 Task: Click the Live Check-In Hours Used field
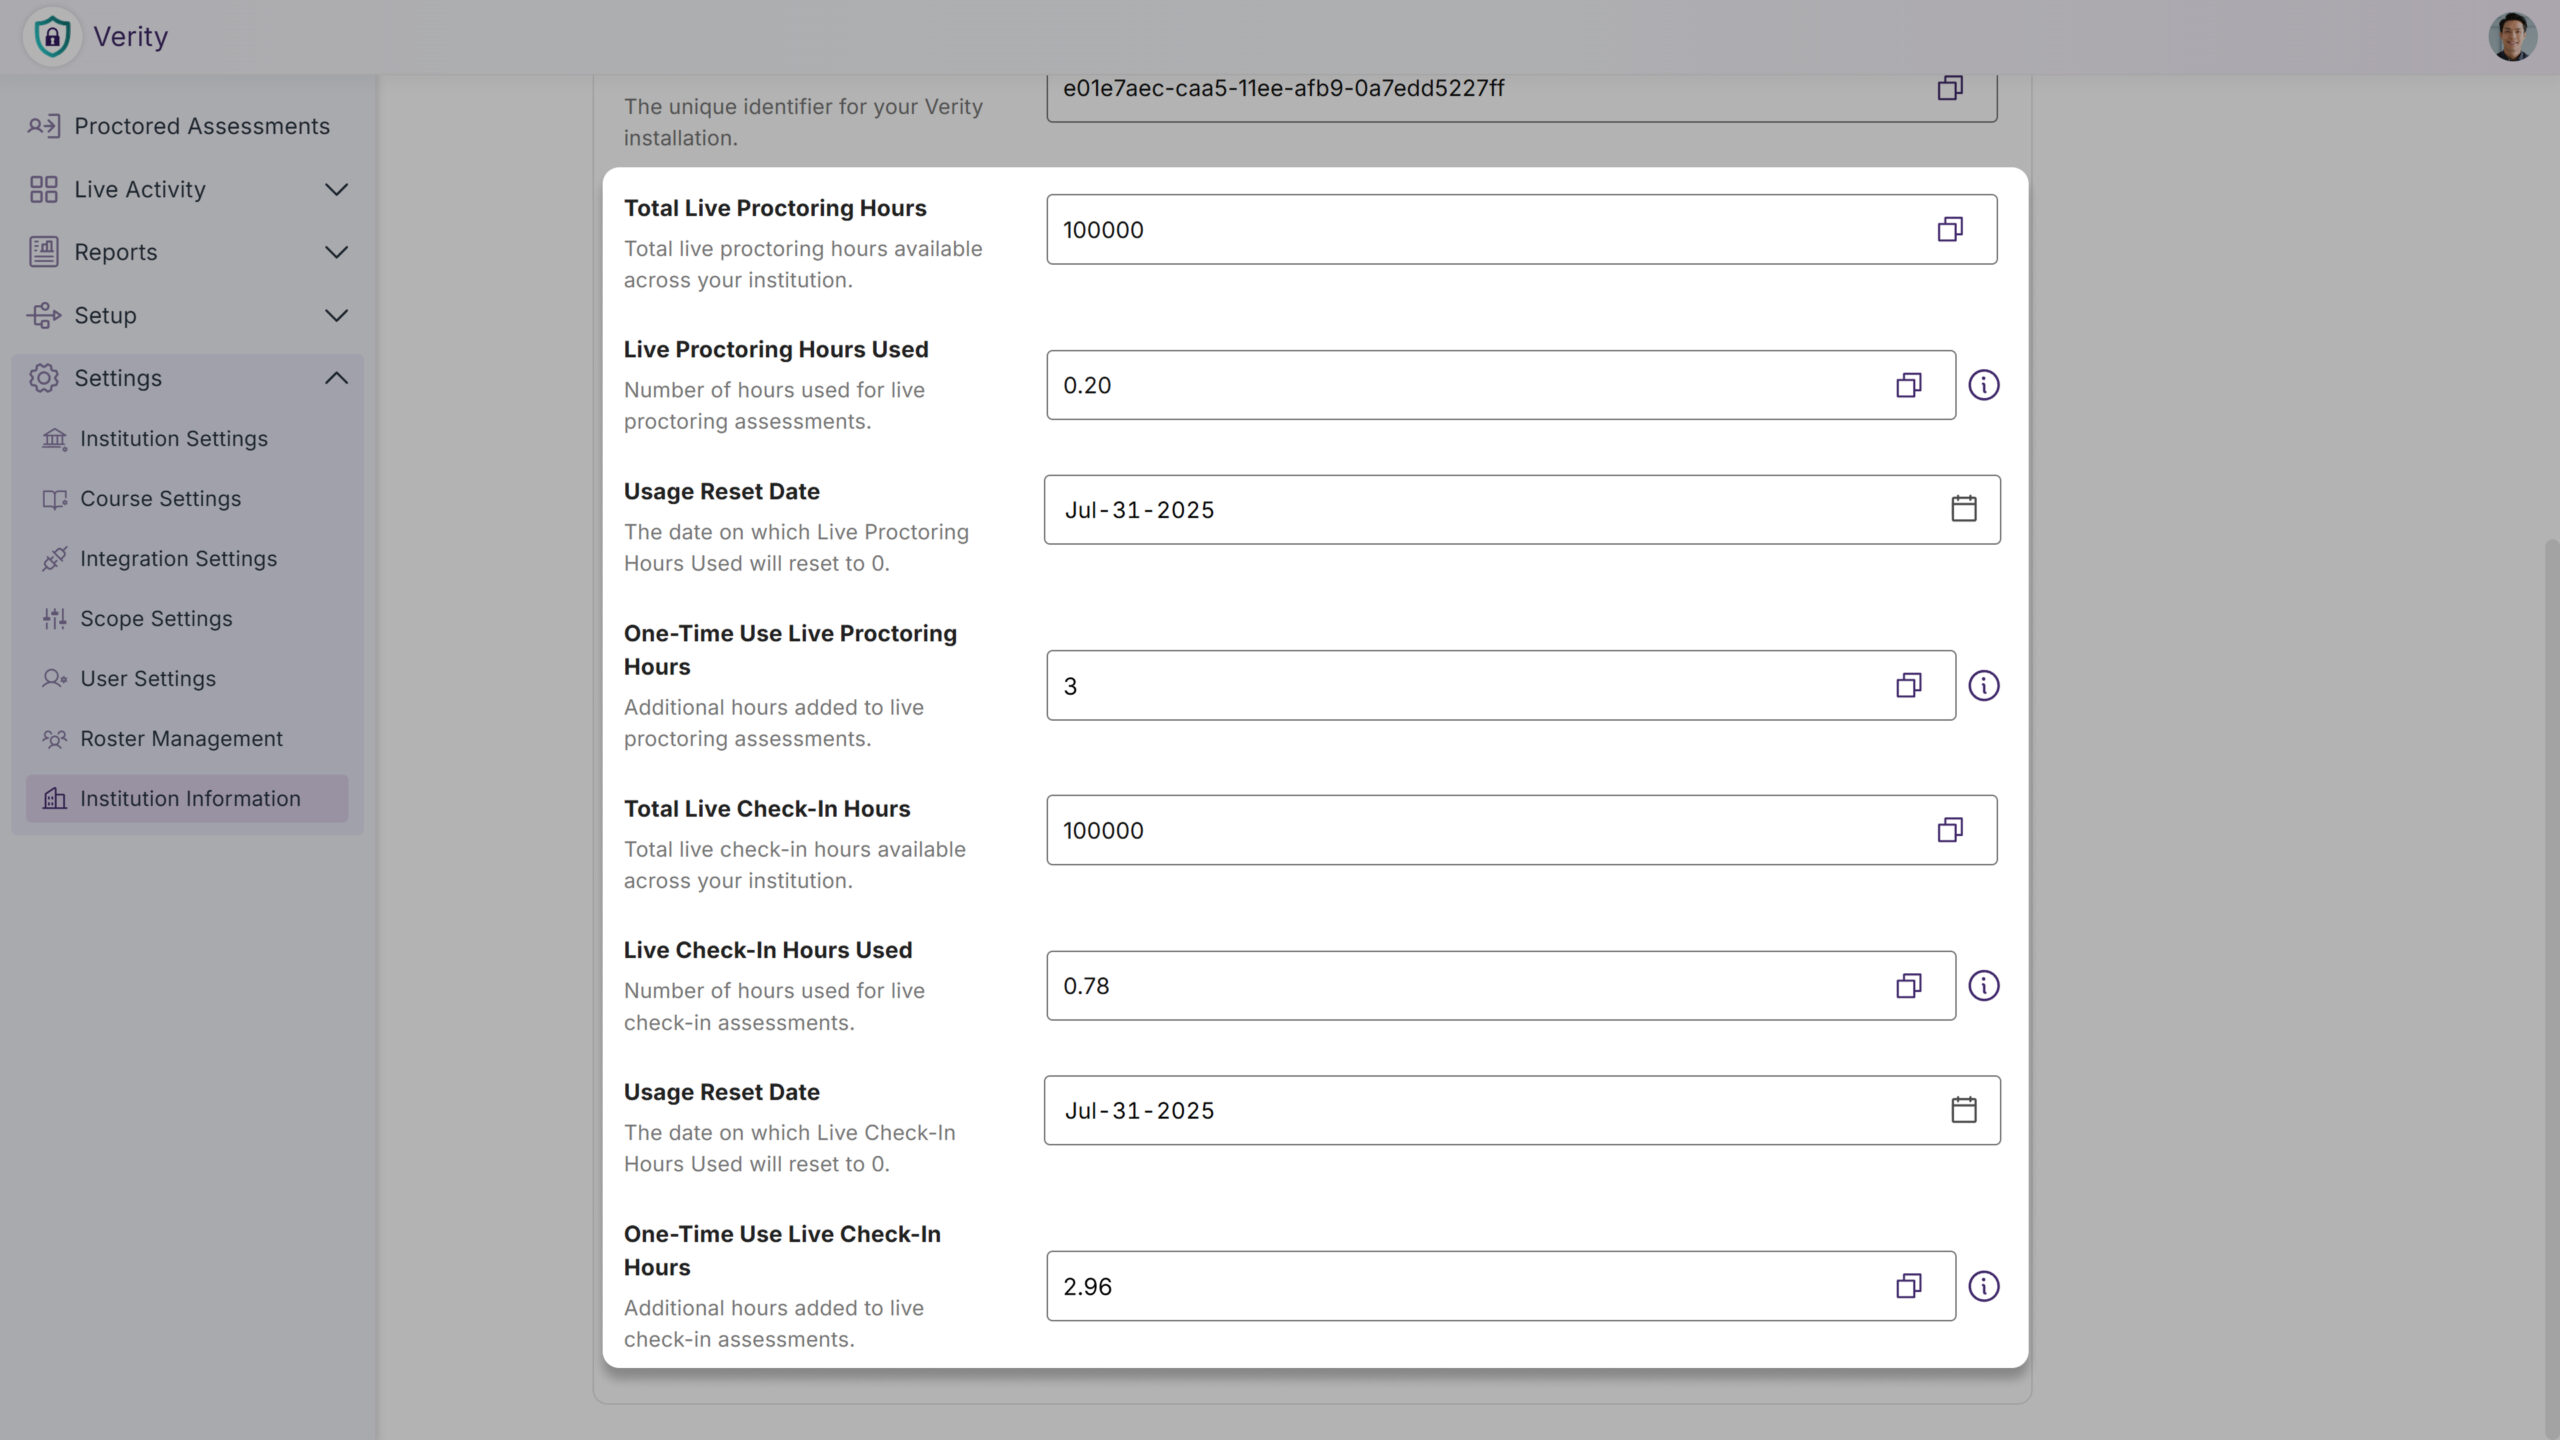1460,986
